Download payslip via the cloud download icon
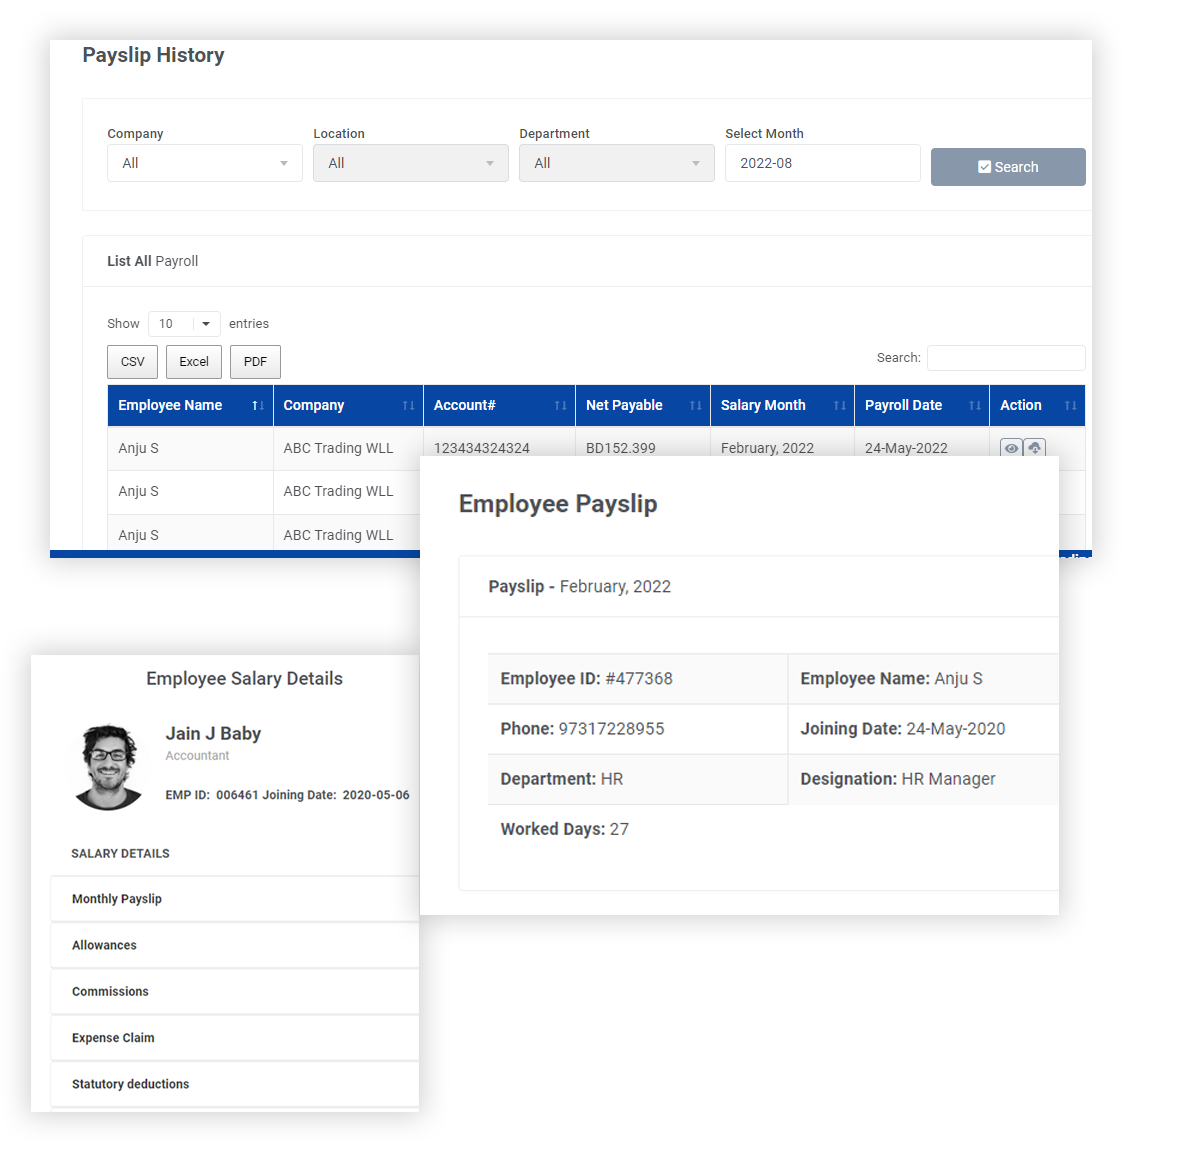This screenshot has height=1153, width=1200. (x=1035, y=448)
